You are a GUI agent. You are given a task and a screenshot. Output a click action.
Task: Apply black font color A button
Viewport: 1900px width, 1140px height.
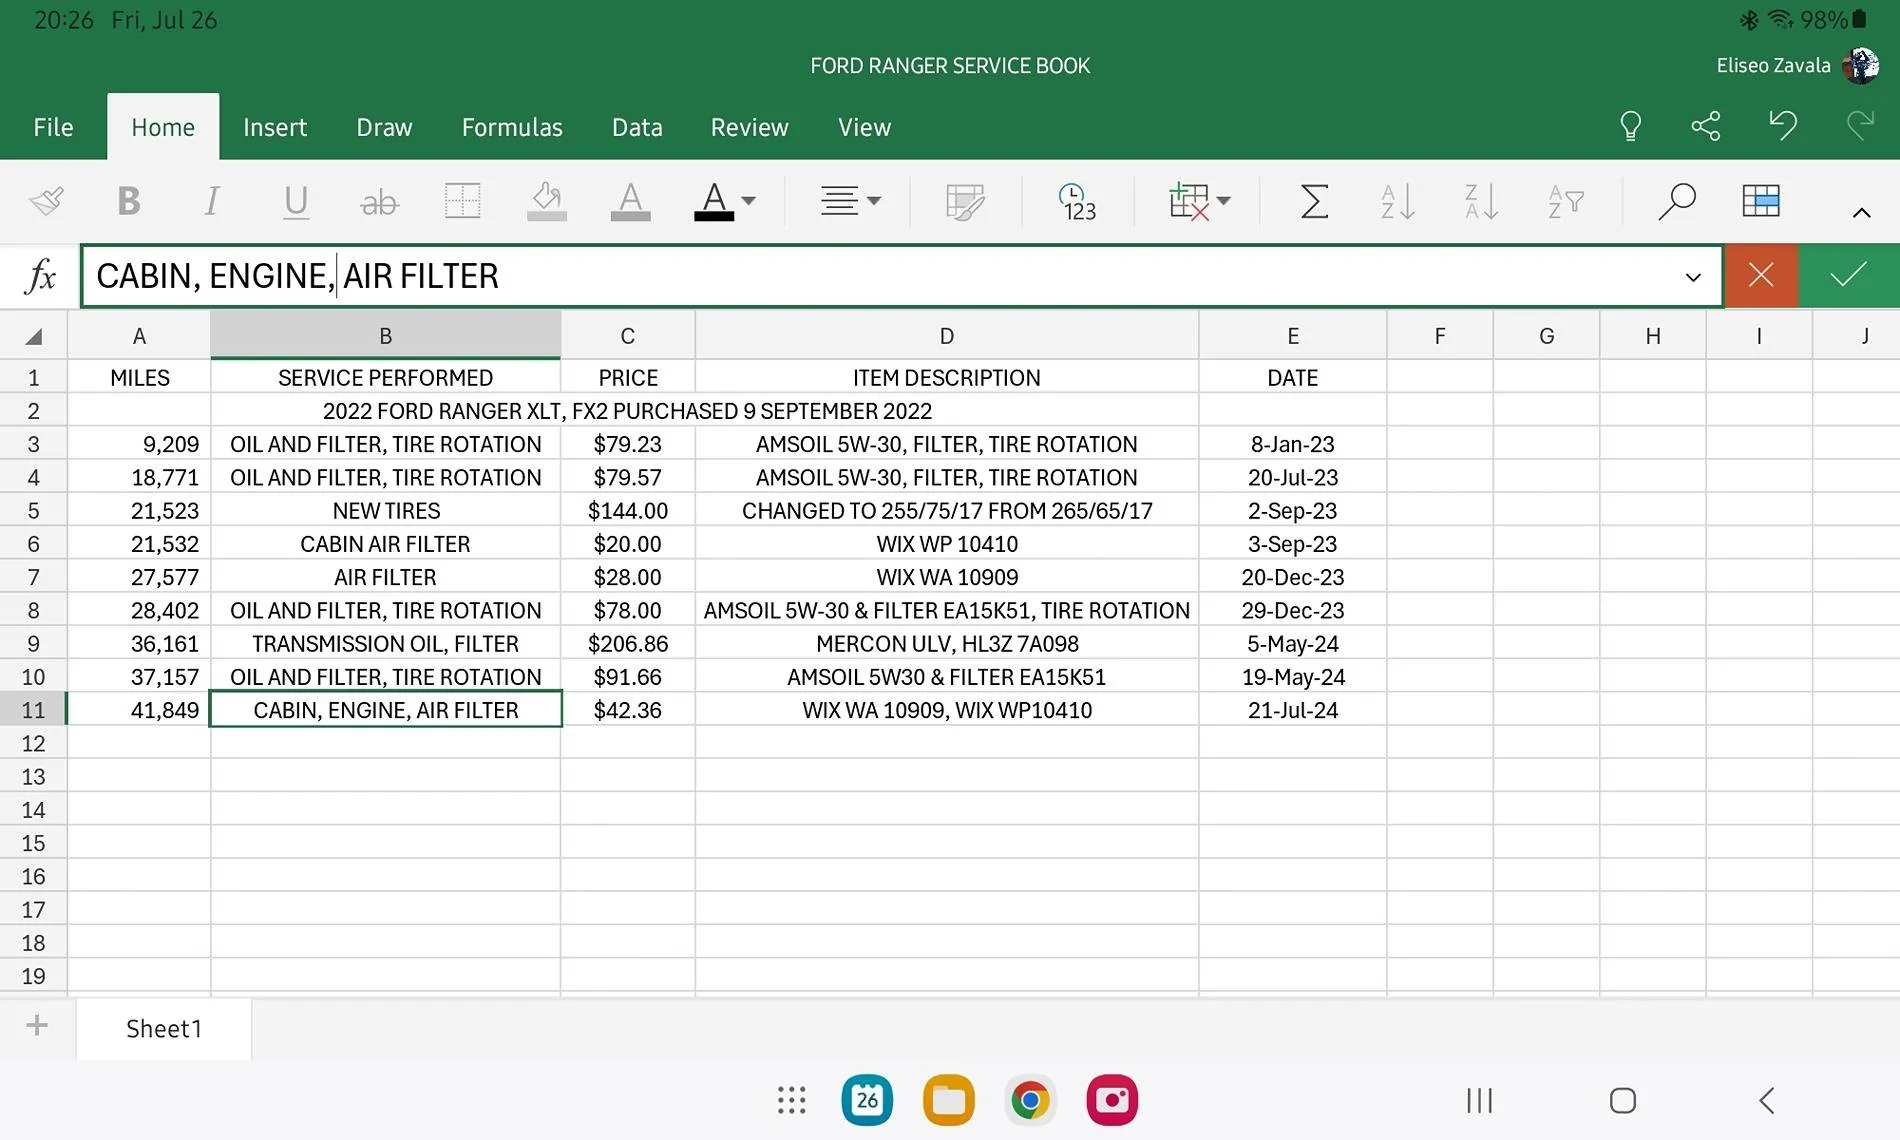(714, 201)
